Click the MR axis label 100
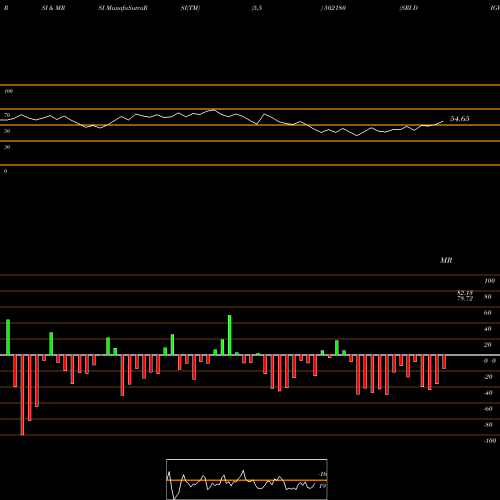The width and height of the screenshot is (500, 500). tap(489, 281)
